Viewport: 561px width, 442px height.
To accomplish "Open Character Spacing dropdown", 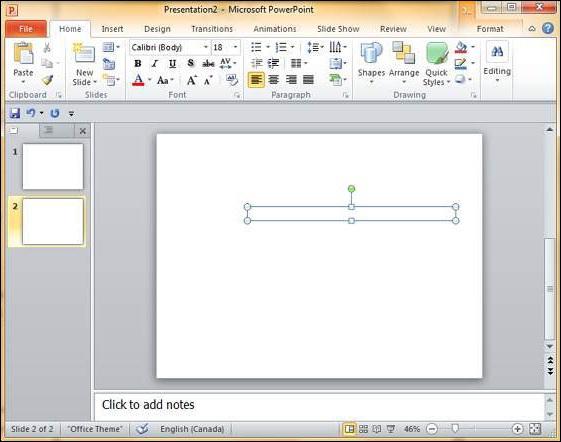I will tap(228, 63).
